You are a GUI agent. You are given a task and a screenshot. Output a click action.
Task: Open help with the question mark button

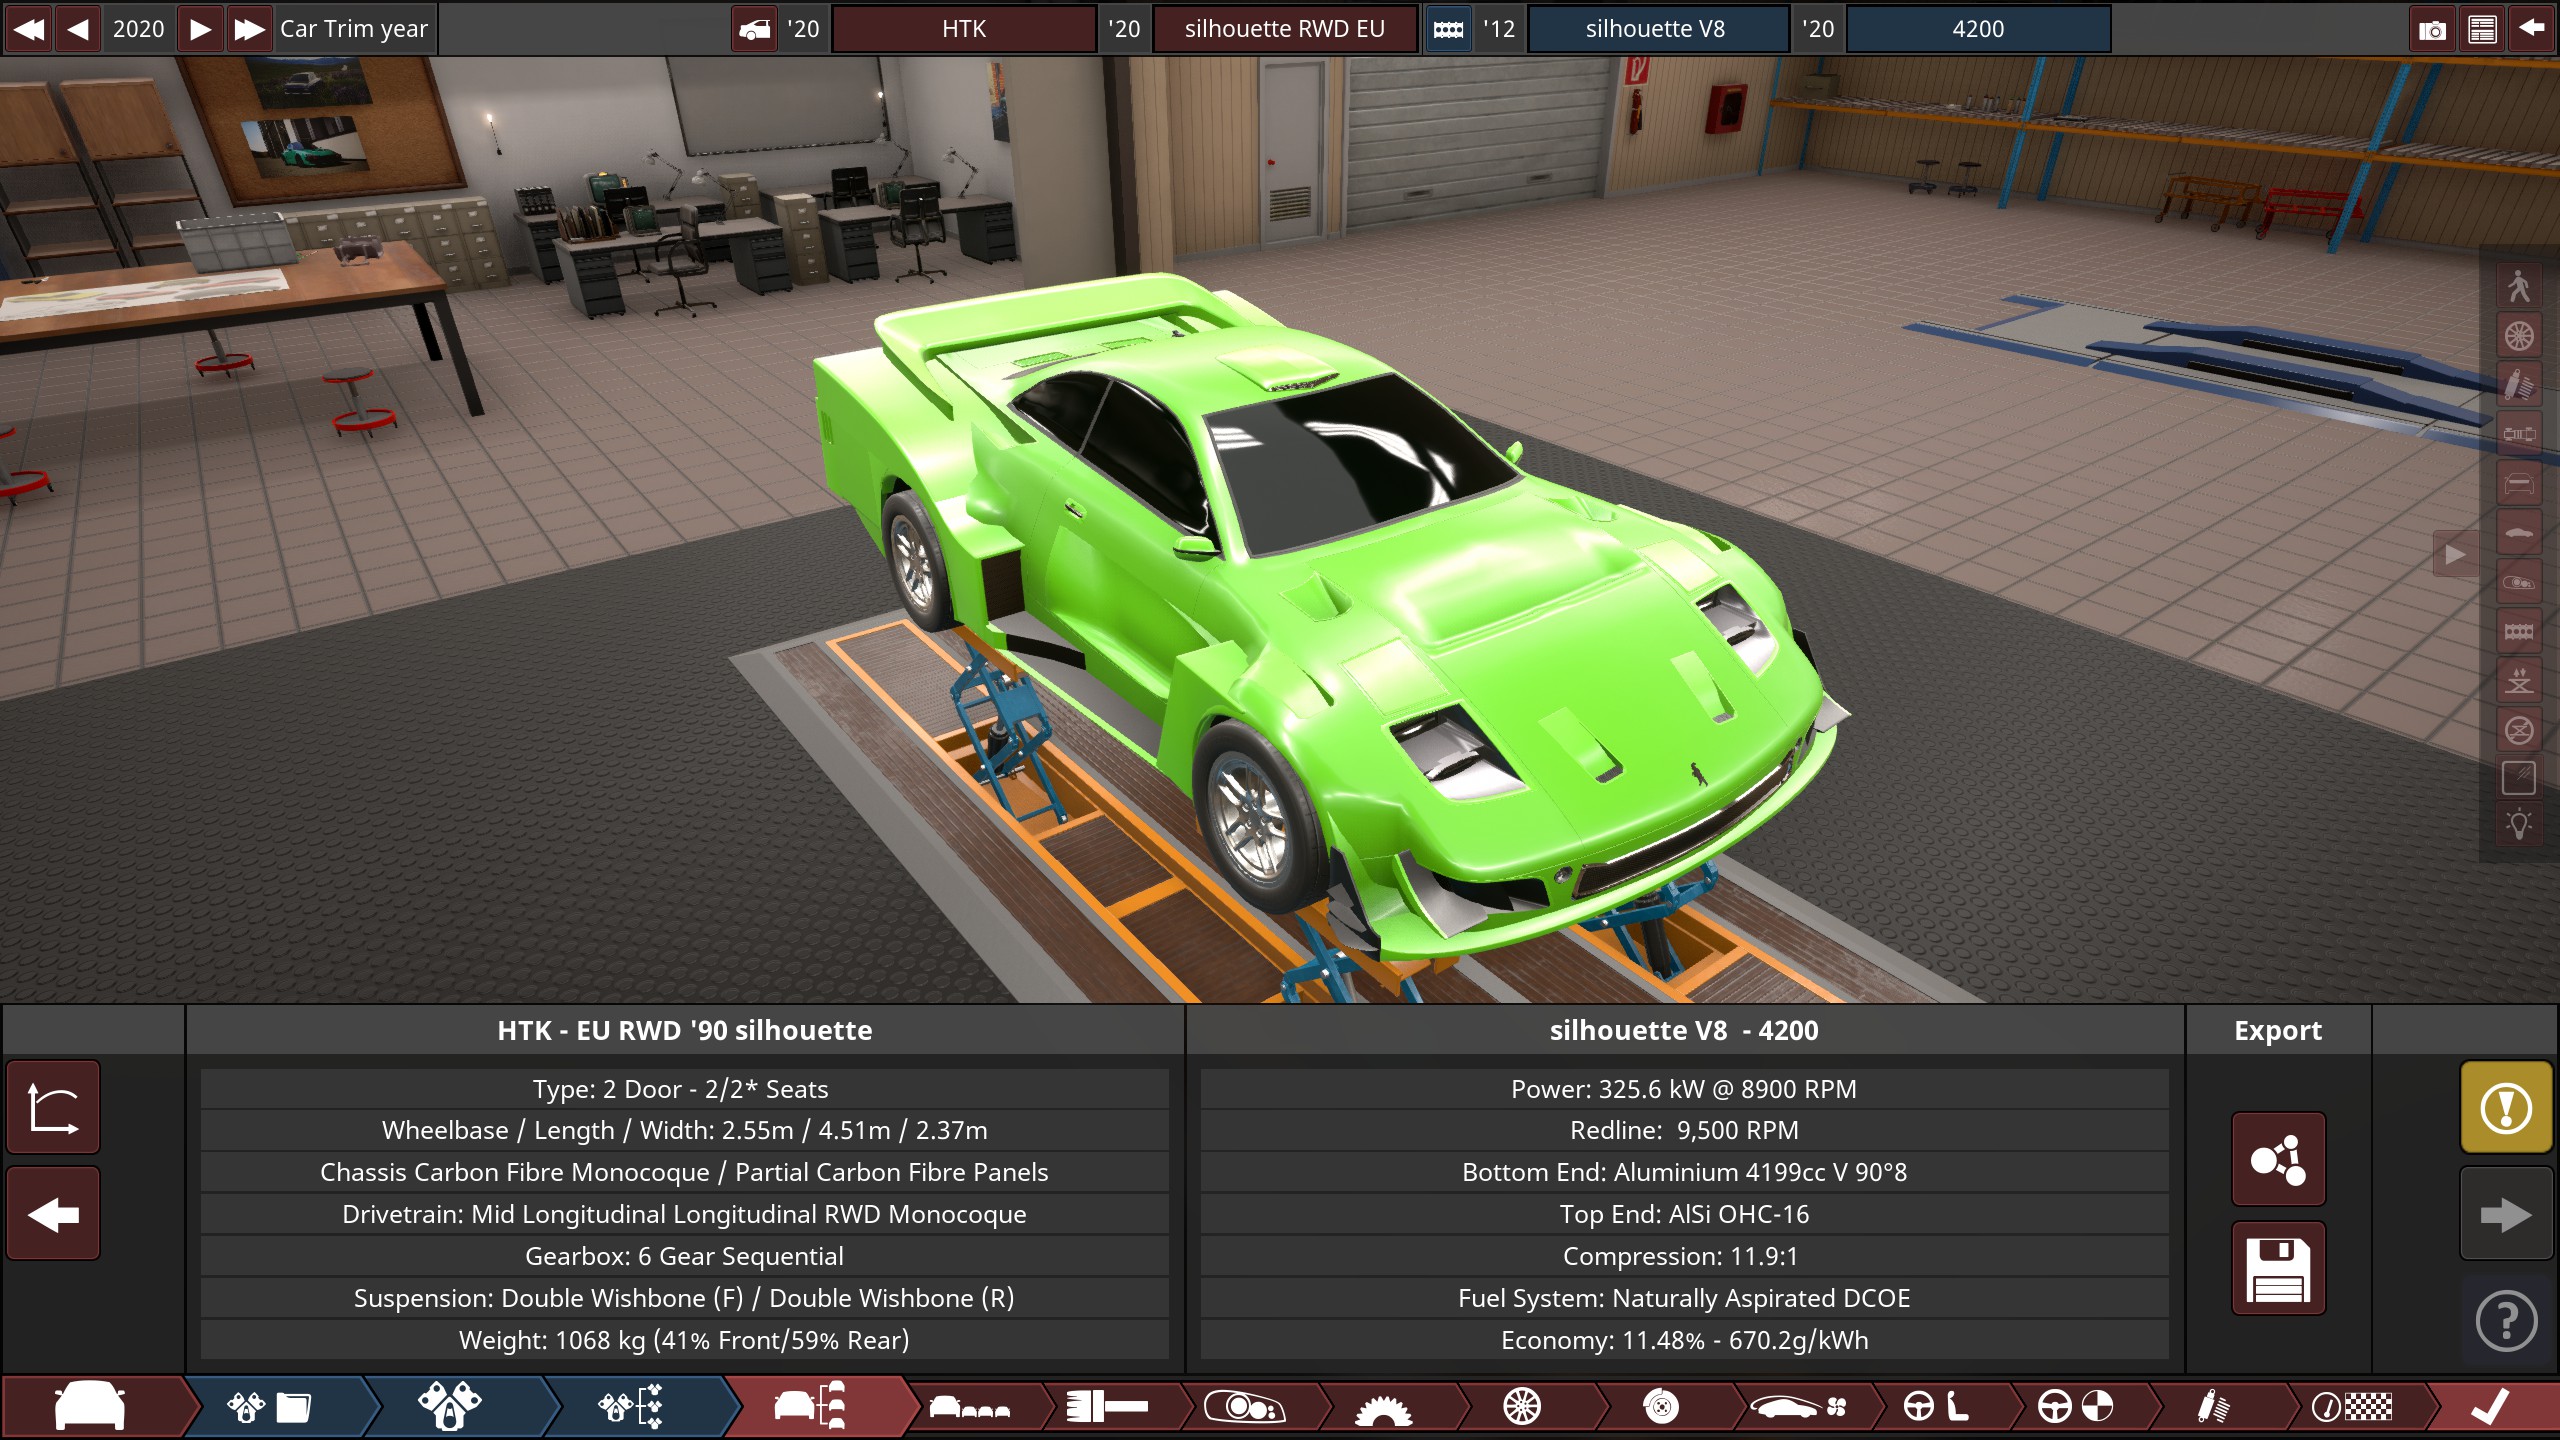pos(2506,1321)
